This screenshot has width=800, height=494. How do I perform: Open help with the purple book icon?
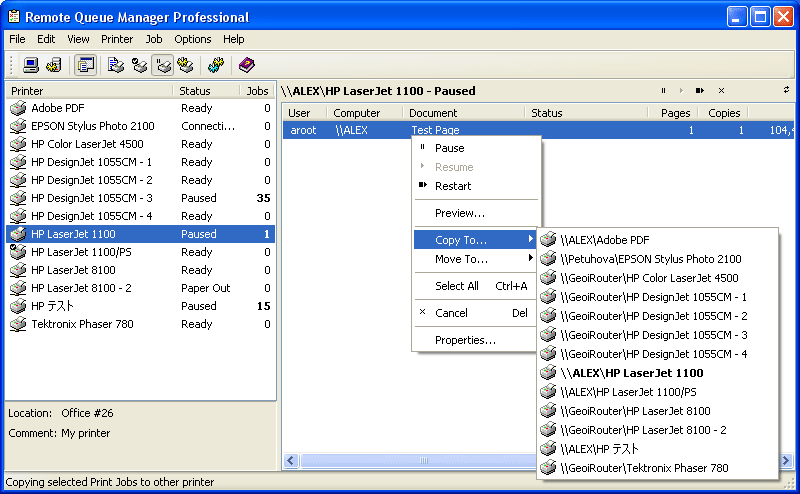tap(246, 65)
